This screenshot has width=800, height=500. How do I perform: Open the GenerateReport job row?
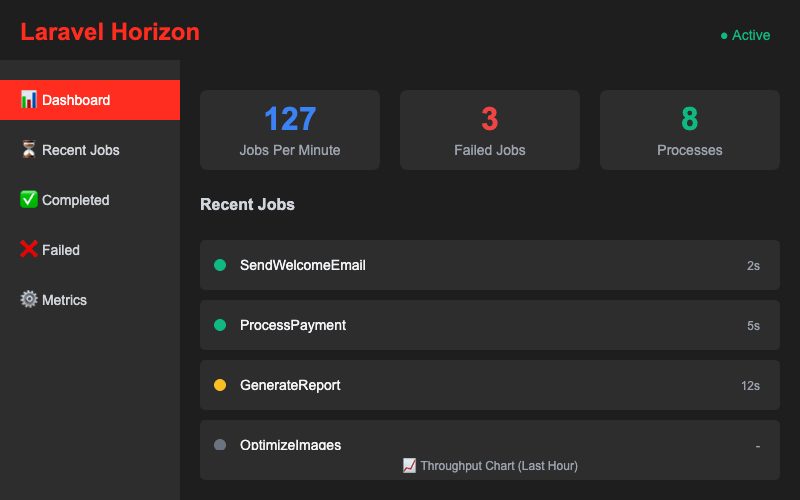tap(490, 385)
